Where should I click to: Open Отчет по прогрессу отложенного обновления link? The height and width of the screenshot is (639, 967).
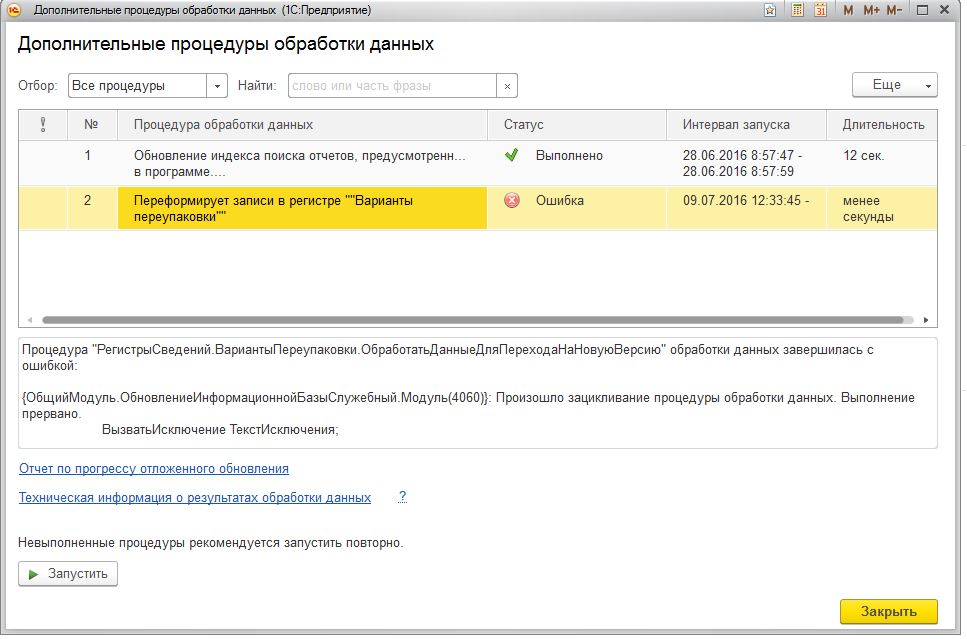154,468
